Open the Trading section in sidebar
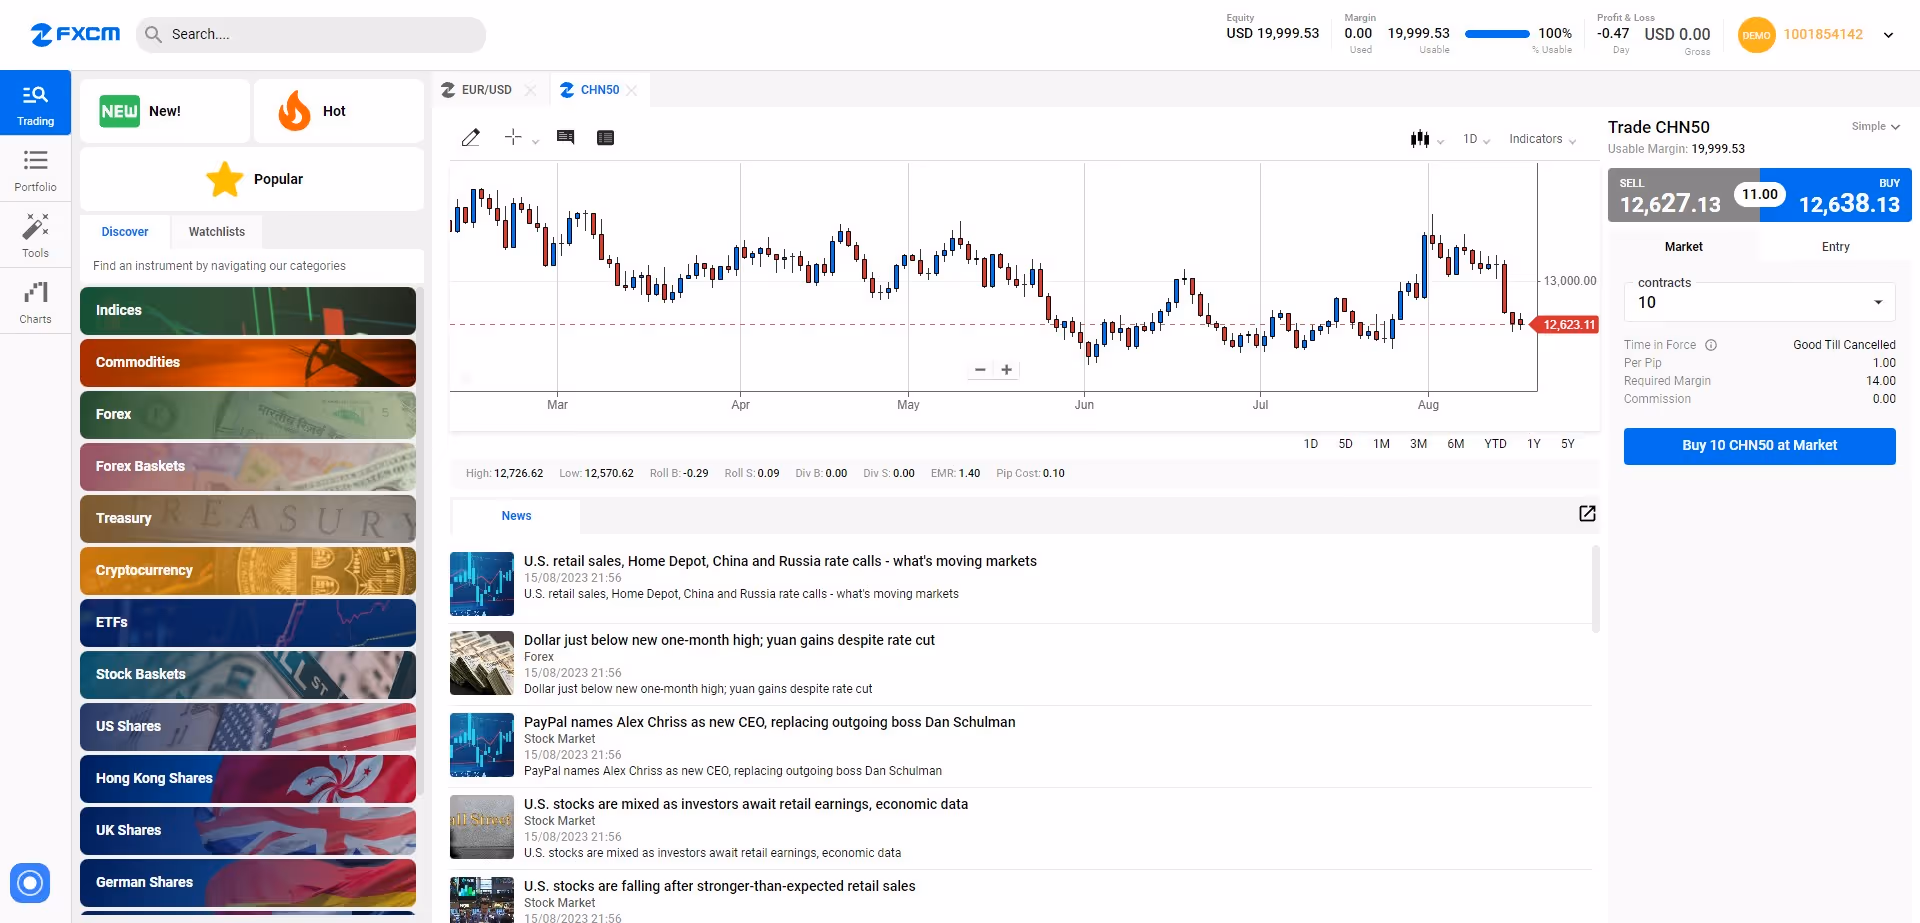The width and height of the screenshot is (1920, 923). 35,103
